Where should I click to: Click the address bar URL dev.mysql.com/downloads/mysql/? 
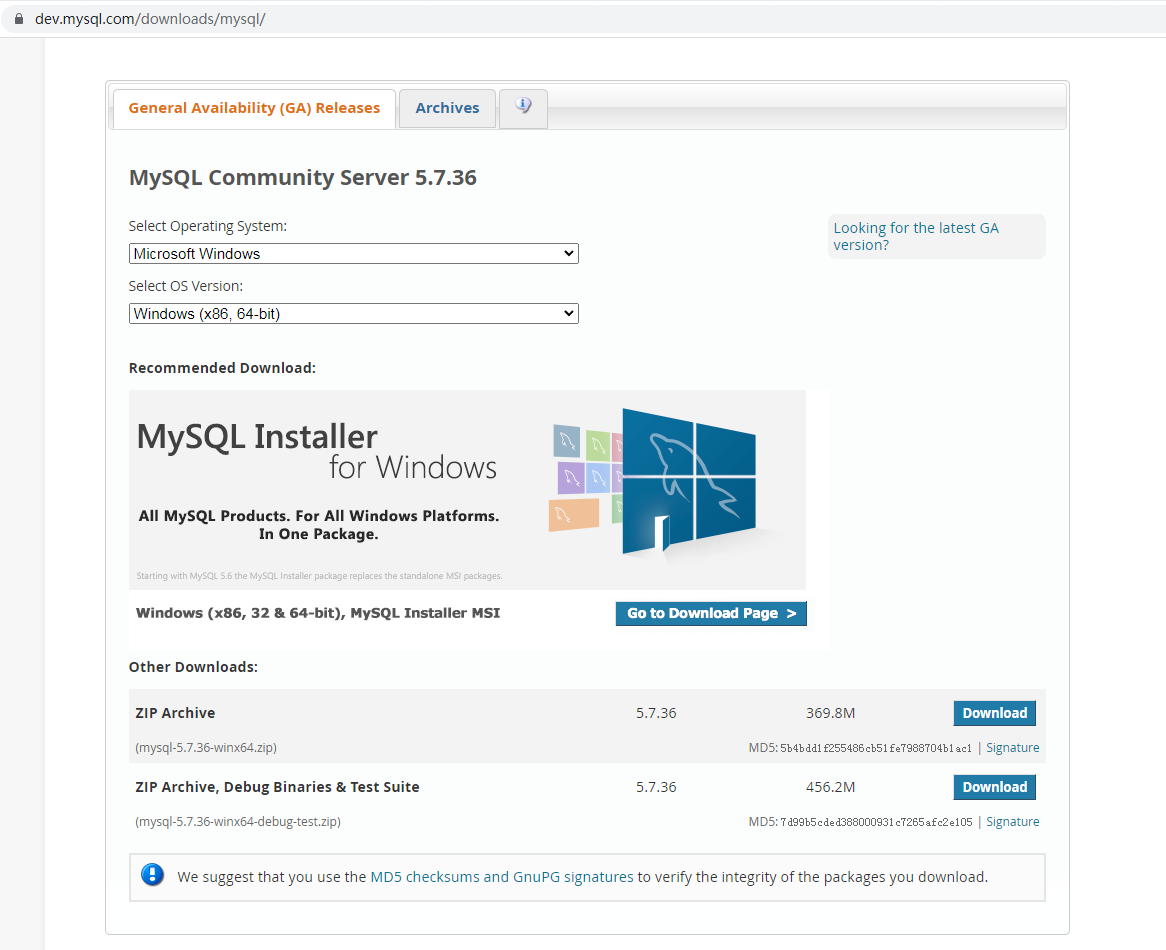coord(150,19)
